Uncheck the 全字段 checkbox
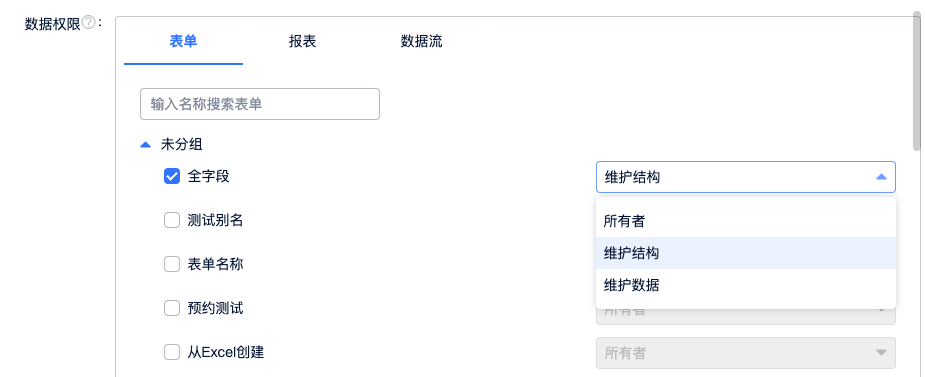 [172, 176]
